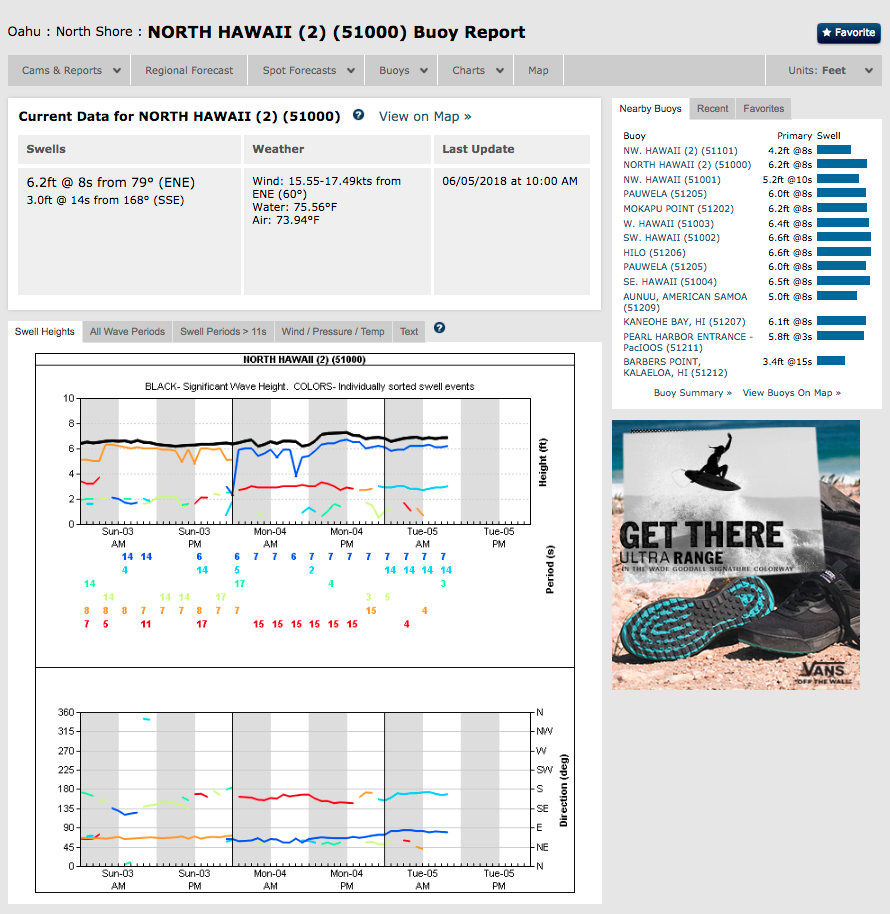The width and height of the screenshot is (890, 914).
Task: Change Units from Feet dropdown
Action: (823, 71)
